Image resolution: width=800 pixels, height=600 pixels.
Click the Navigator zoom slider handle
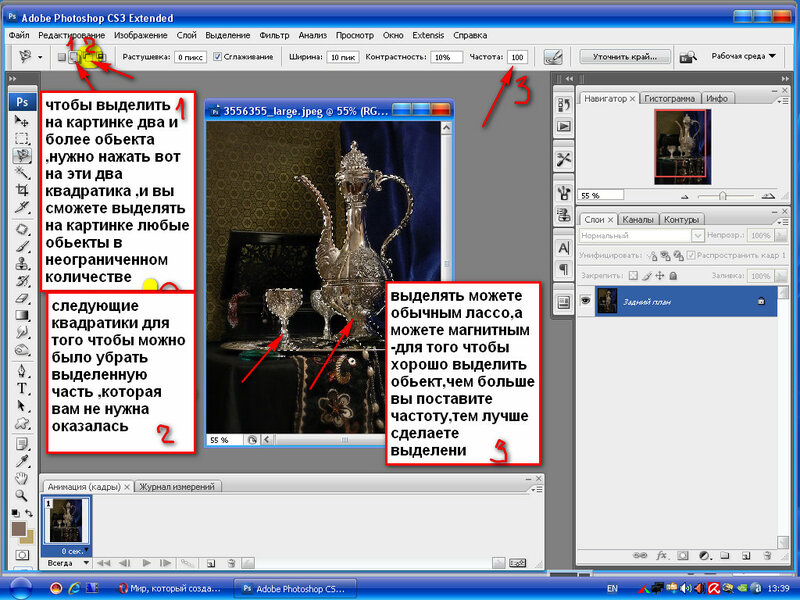click(x=722, y=195)
